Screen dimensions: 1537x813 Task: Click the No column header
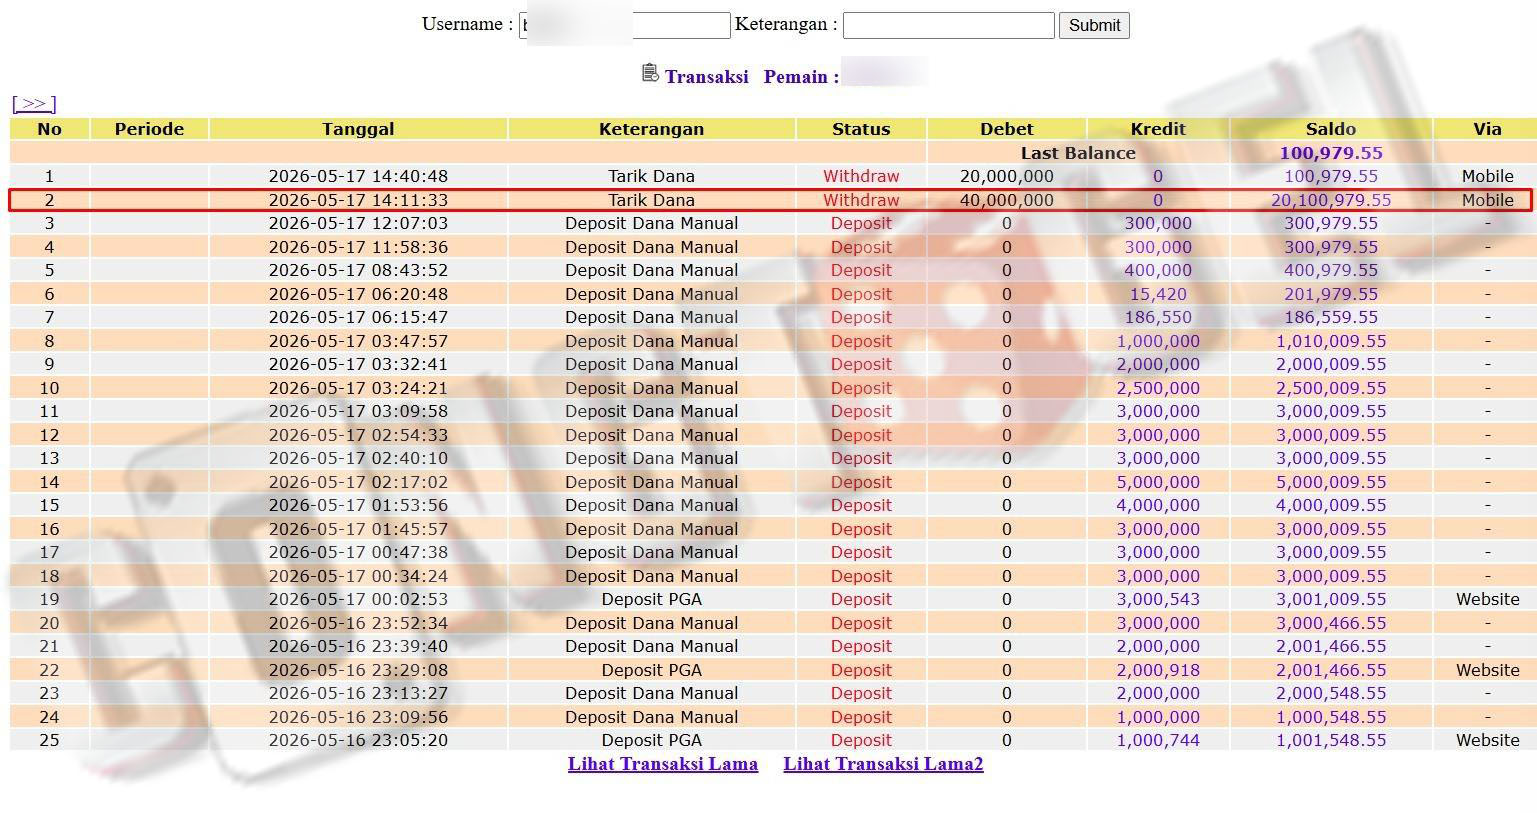49,129
